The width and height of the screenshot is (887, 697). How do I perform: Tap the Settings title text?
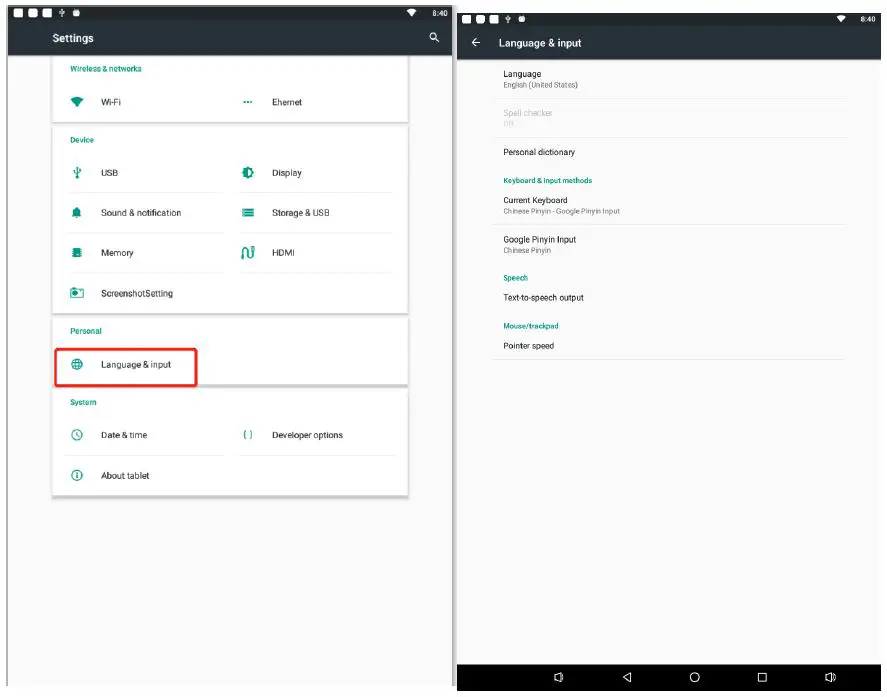pyautogui.click(x=73, y=38)
